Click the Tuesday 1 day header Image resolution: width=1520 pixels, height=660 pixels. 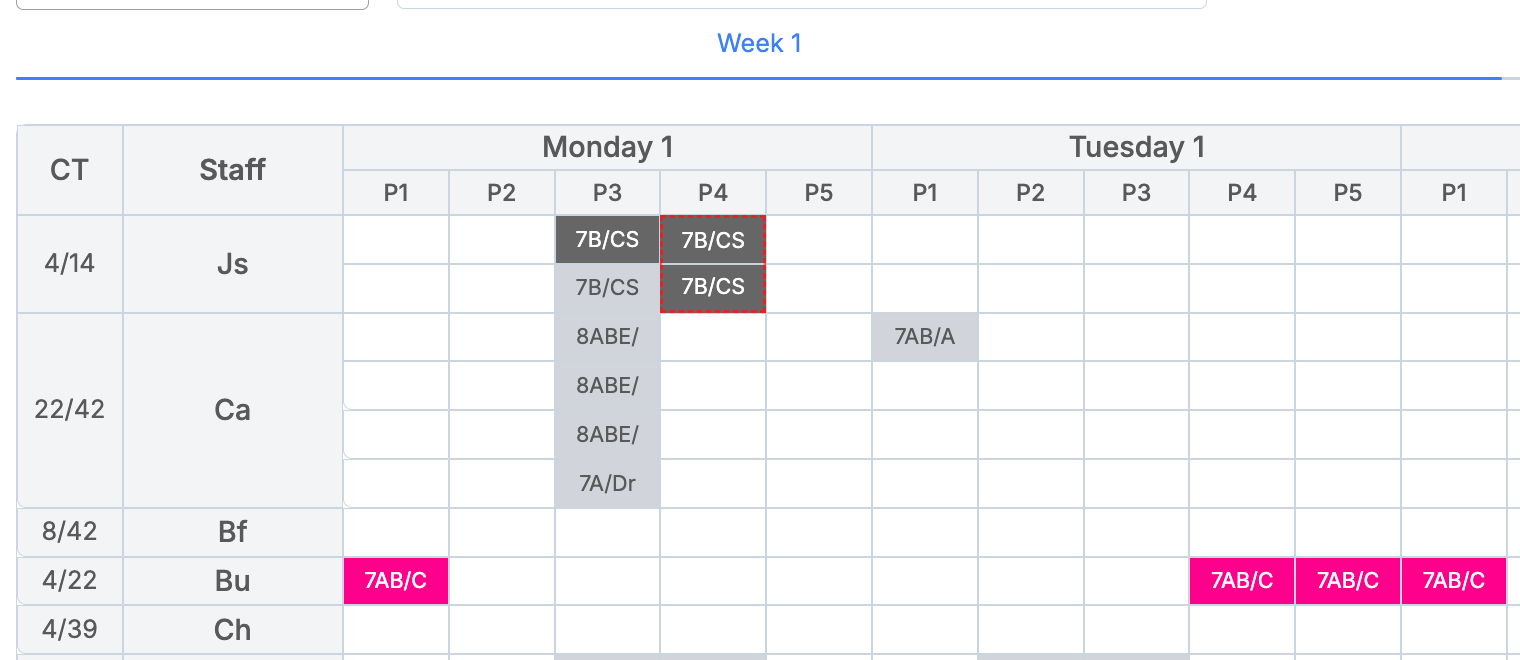(1136, 148)
